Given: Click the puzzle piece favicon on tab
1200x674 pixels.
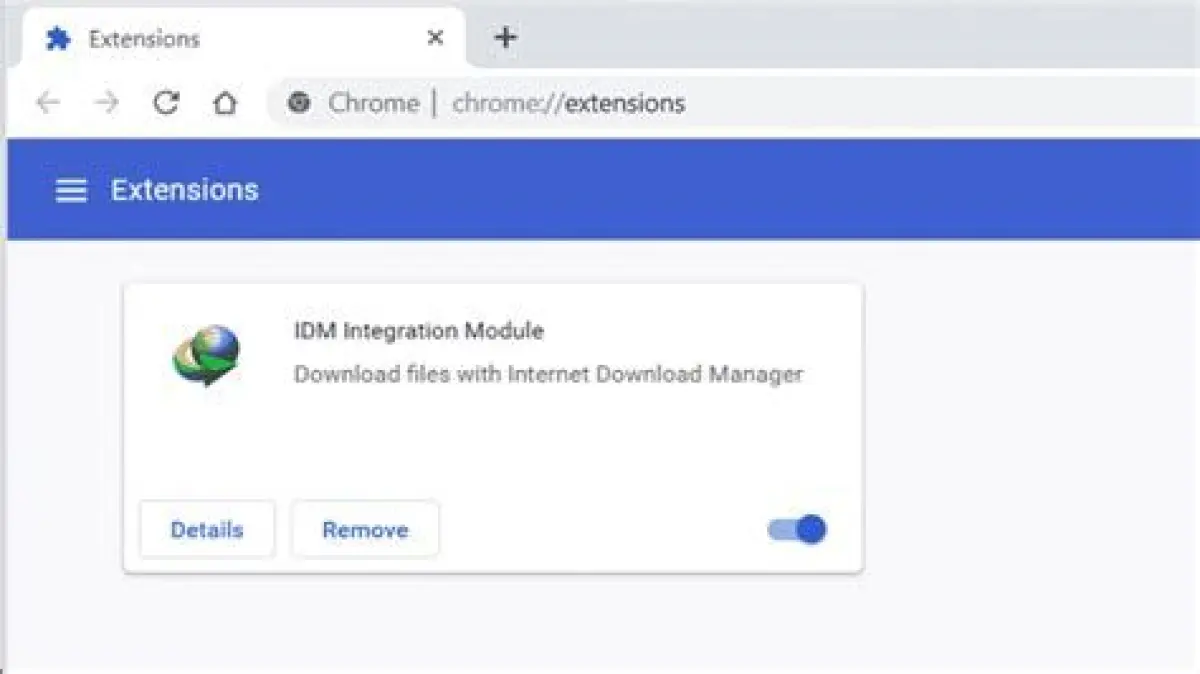Looking at the screenshot, I should tap(59, 39).
